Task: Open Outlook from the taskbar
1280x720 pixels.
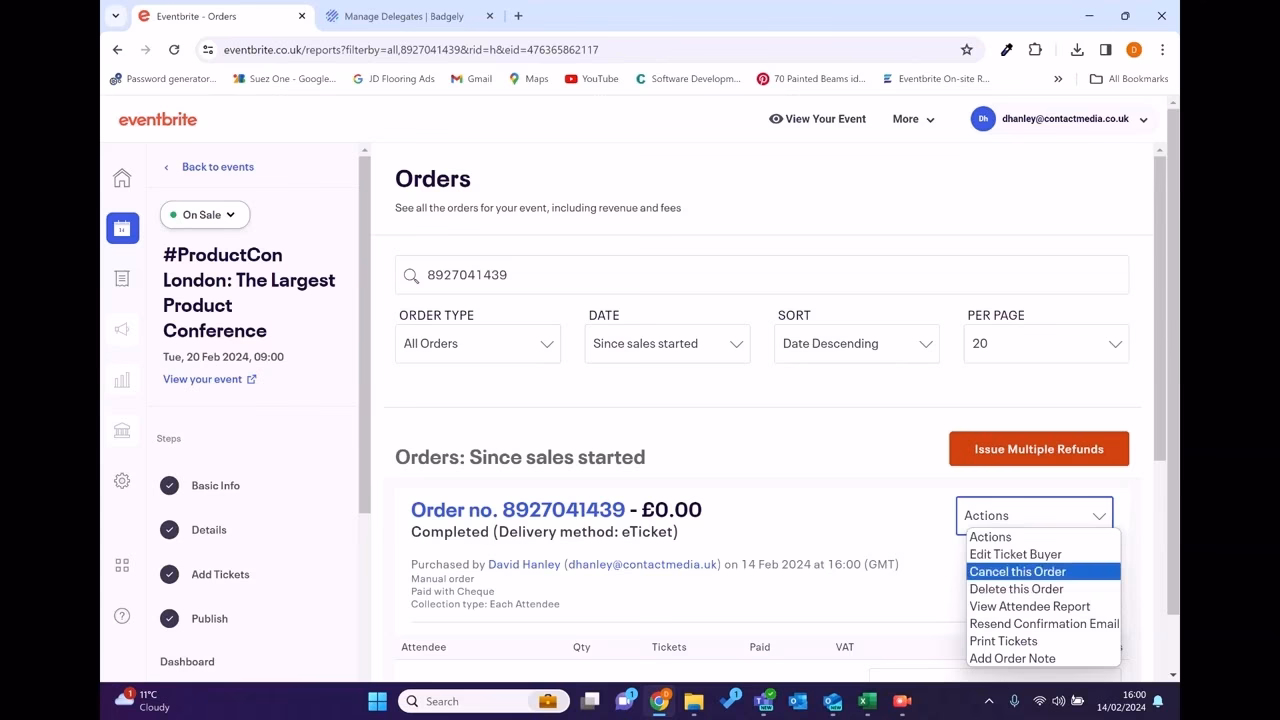Action: pyautogui.click(x=798, y=701)
